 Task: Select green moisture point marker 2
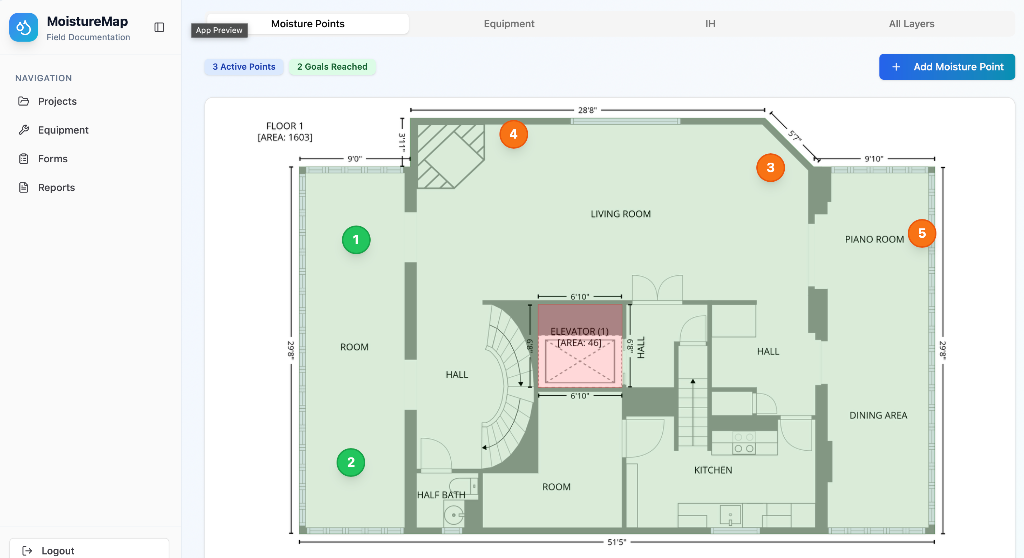[351, 463]
